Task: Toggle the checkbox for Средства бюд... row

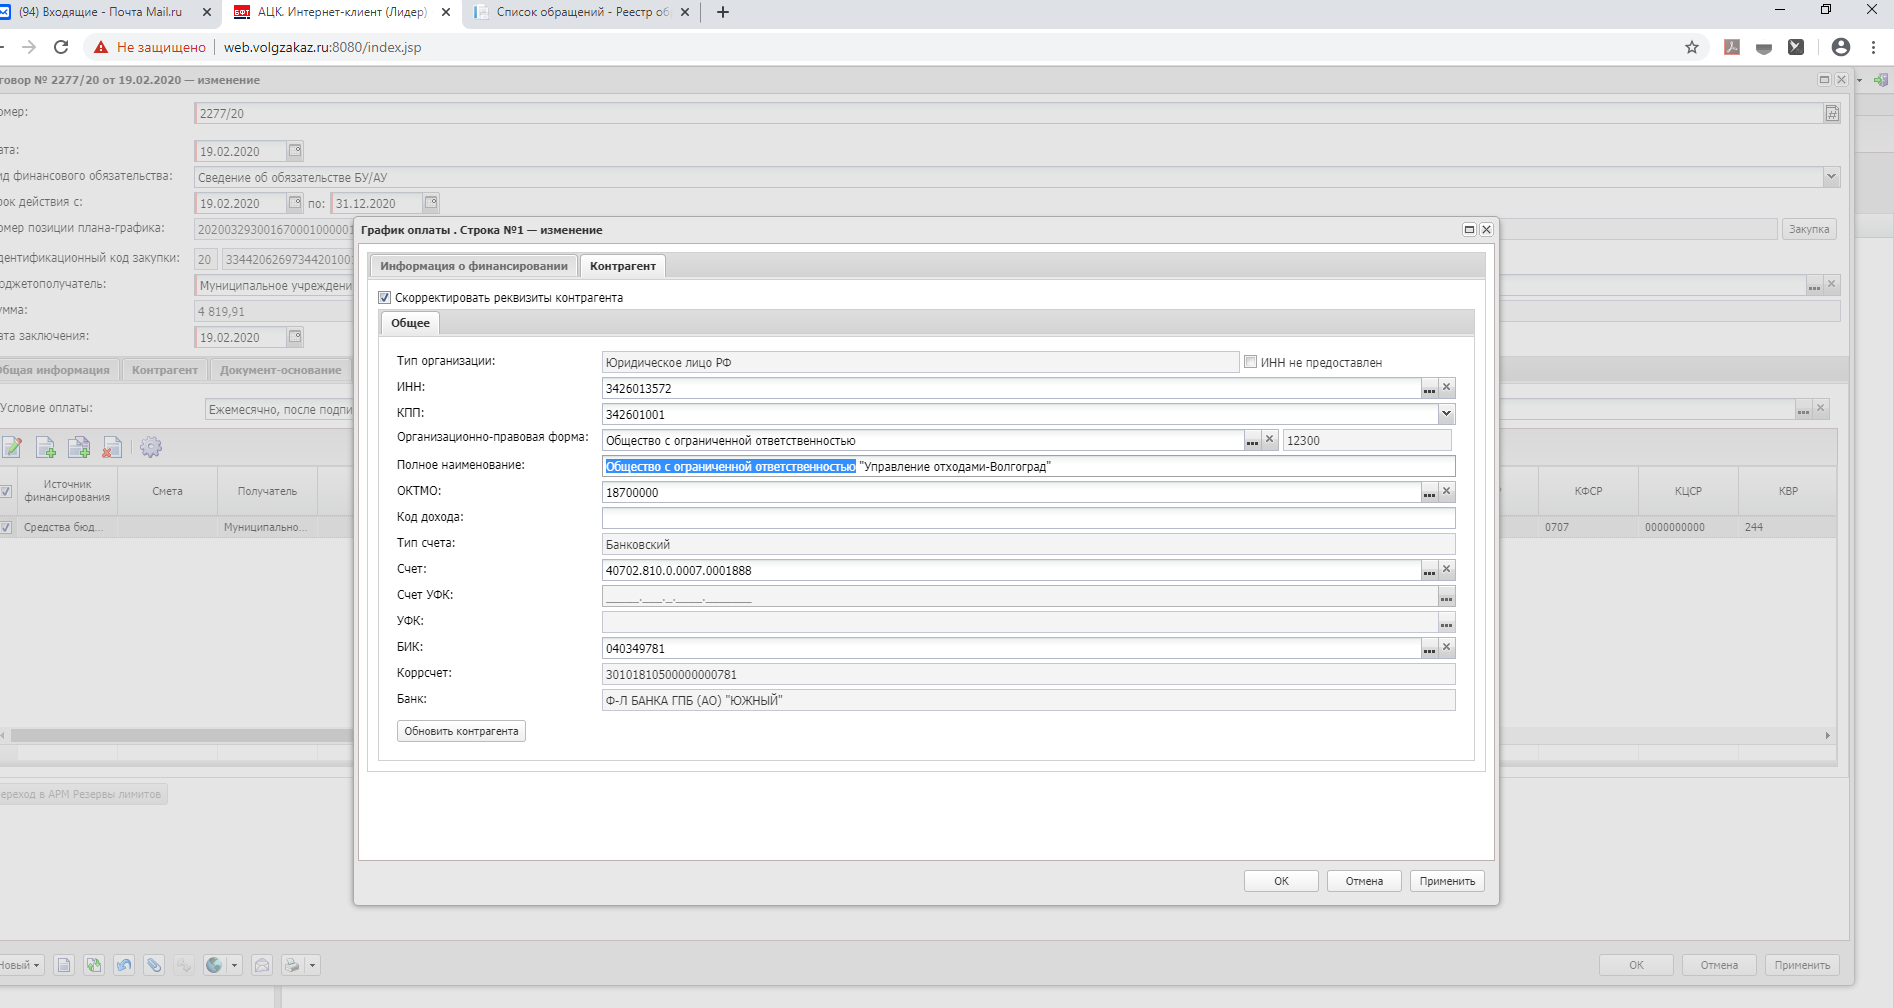Action: (x=6, y=527)
